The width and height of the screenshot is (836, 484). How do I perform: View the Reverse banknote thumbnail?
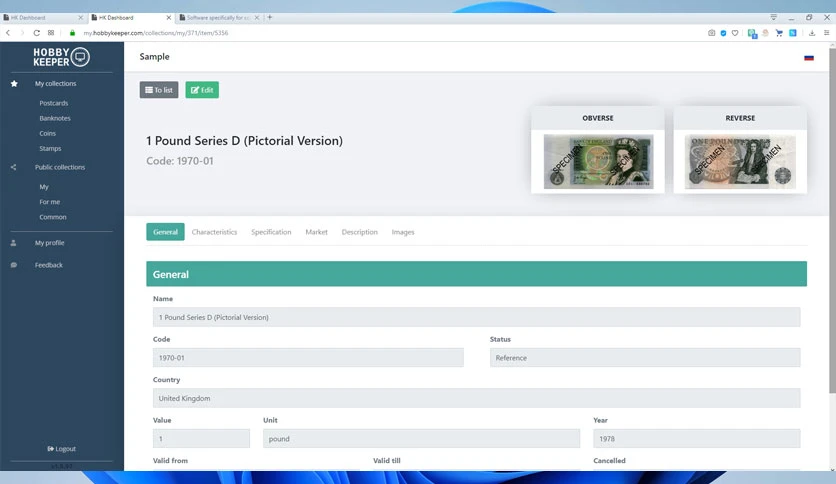click(x=740, y=162)
